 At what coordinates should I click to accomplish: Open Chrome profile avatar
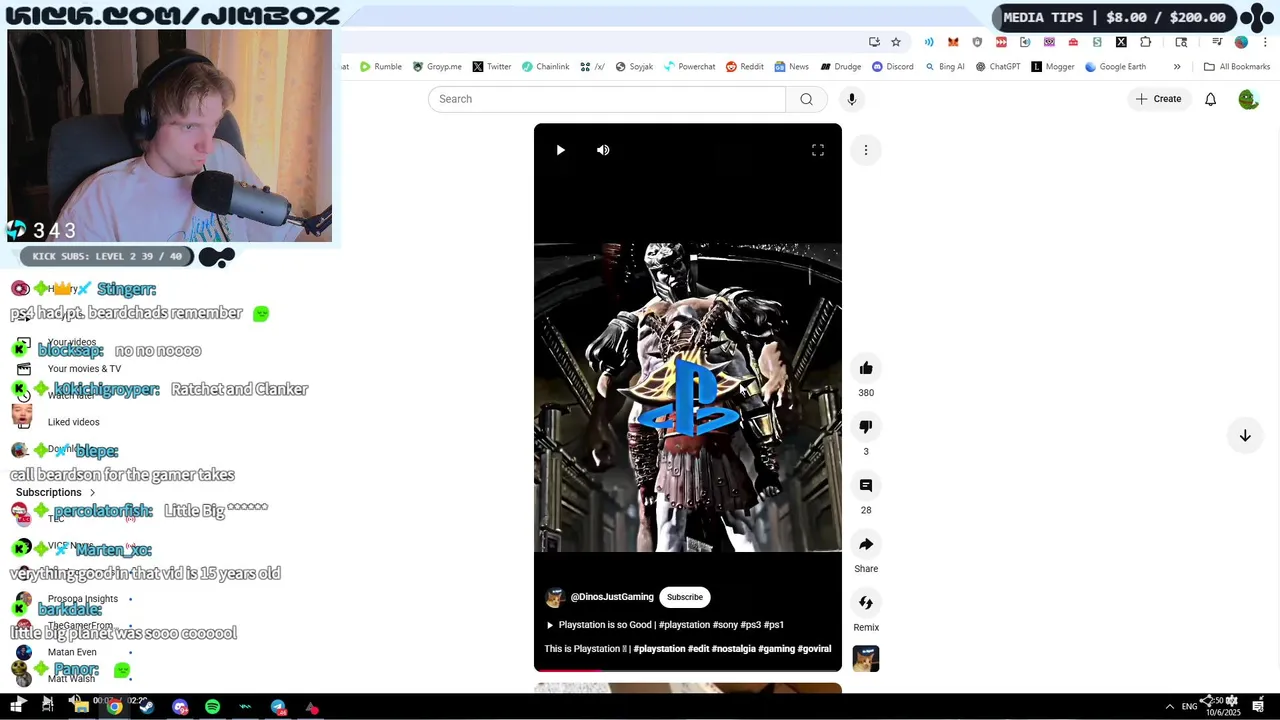(x=1241, y=42)
